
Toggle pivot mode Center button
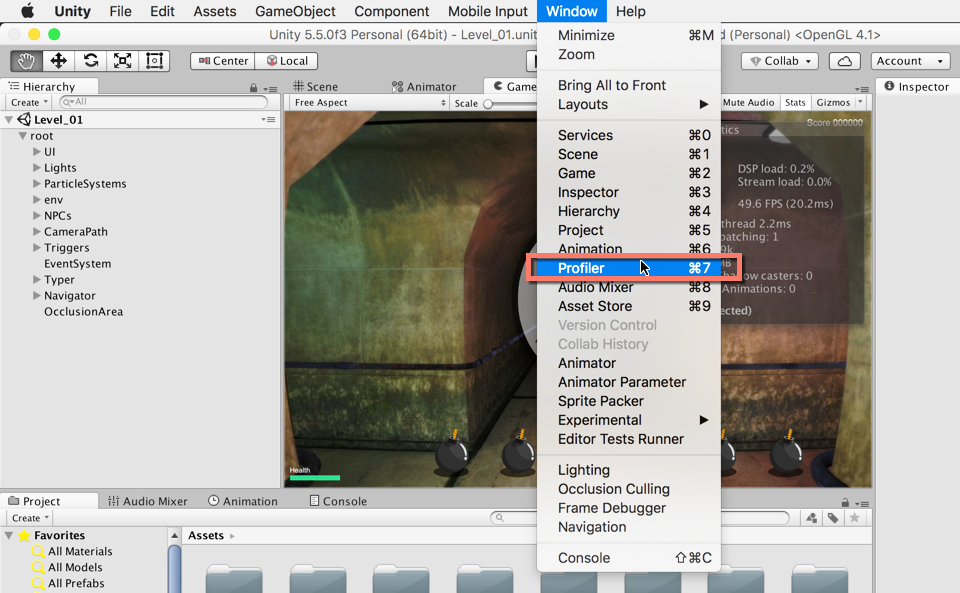[x=222, y=61]
